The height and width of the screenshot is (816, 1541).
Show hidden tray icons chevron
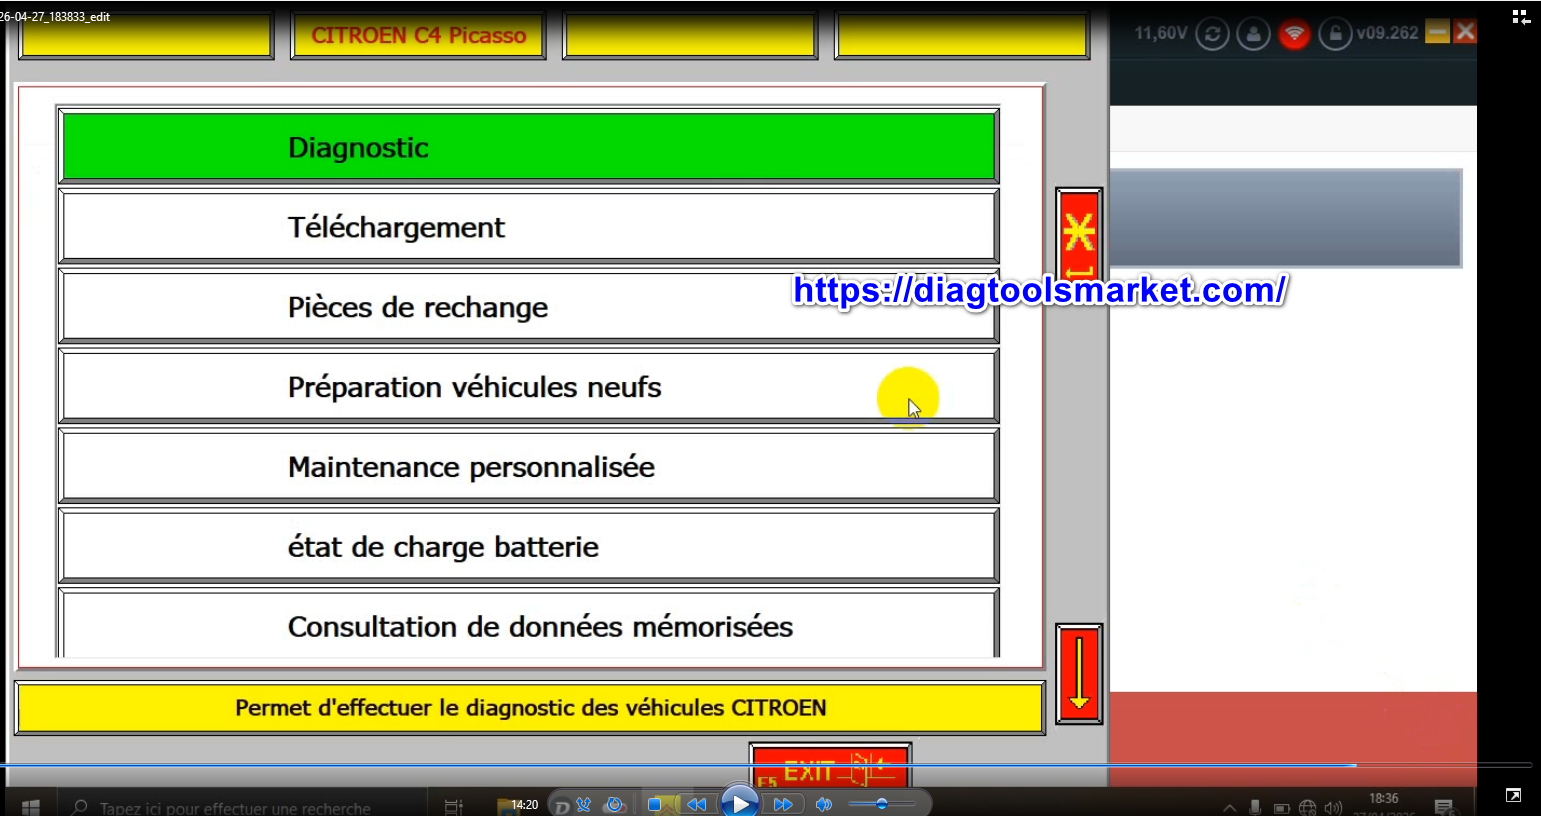(1229, 807)
